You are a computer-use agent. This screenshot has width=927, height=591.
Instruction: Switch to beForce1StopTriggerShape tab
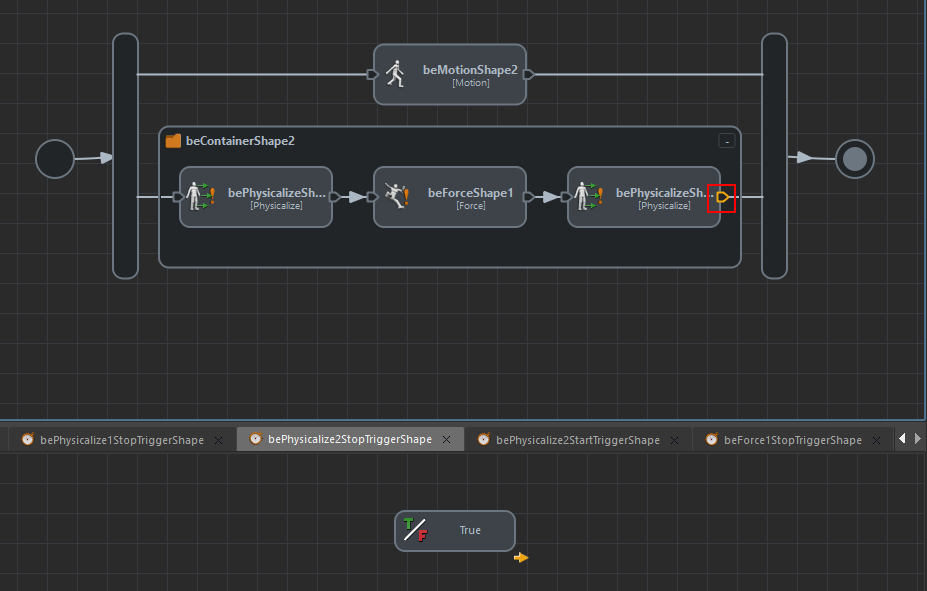tap(793, 440)
